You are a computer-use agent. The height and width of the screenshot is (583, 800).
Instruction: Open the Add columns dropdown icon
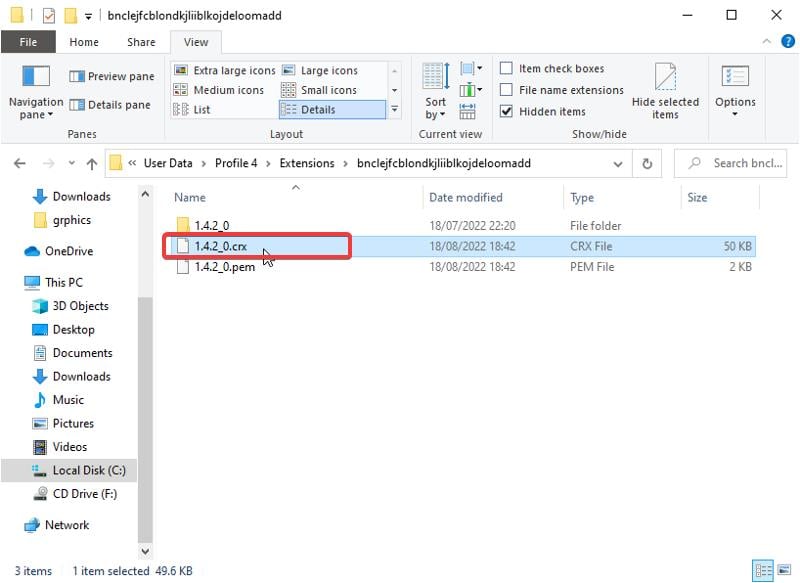pos(471,90)
